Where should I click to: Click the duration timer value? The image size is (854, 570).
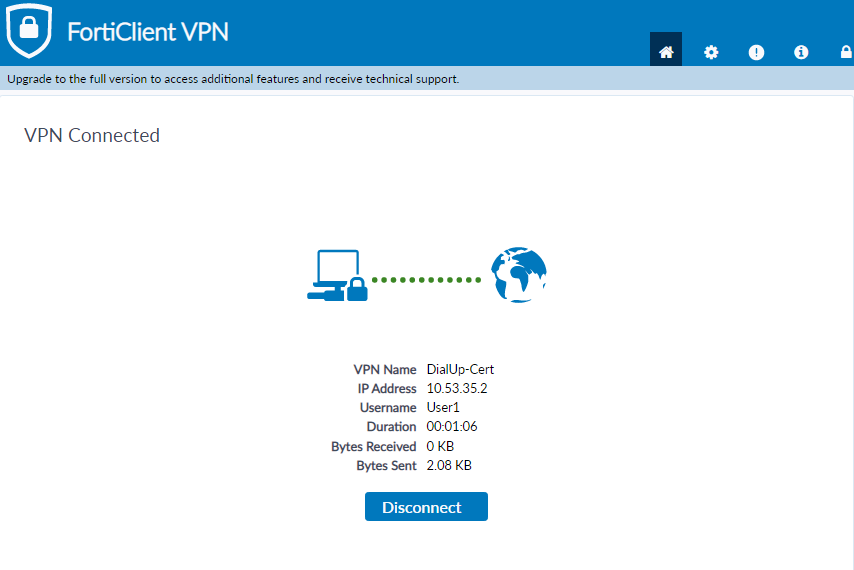pyautogui.click(x=452, y=427)
